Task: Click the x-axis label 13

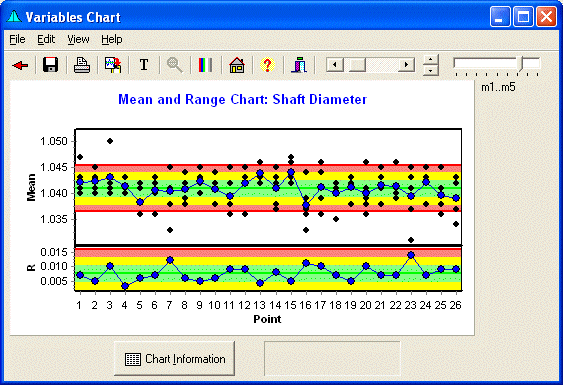Action: coord(259,305)
